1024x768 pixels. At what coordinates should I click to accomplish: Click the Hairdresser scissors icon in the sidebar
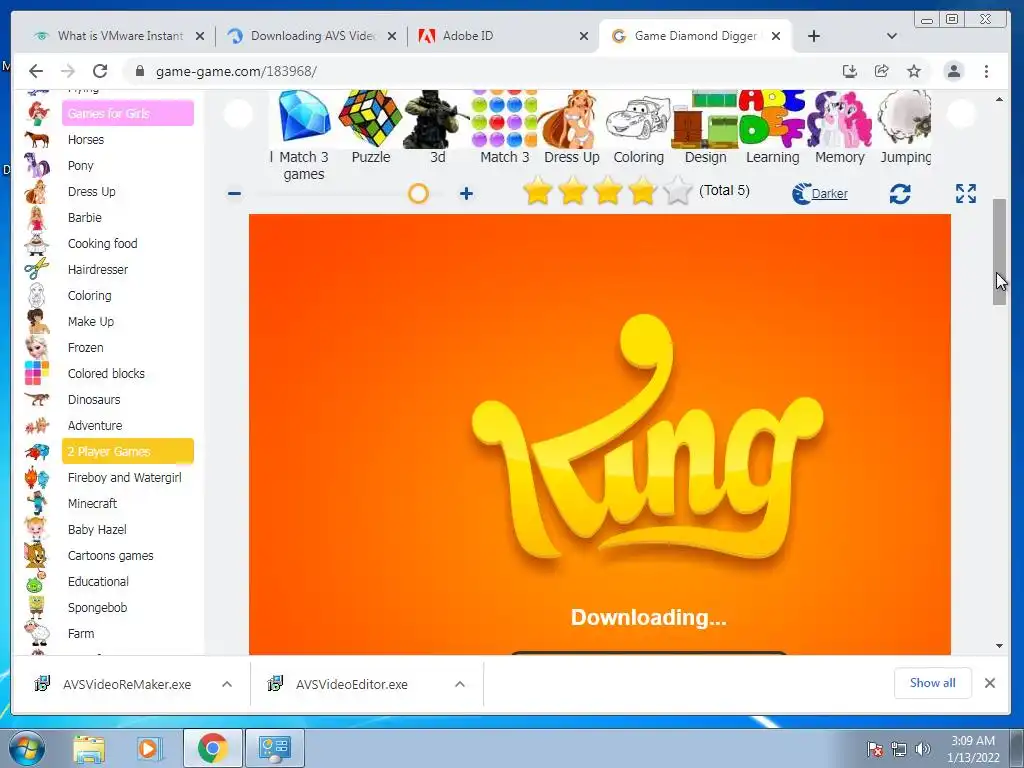(x=37, y=269)
